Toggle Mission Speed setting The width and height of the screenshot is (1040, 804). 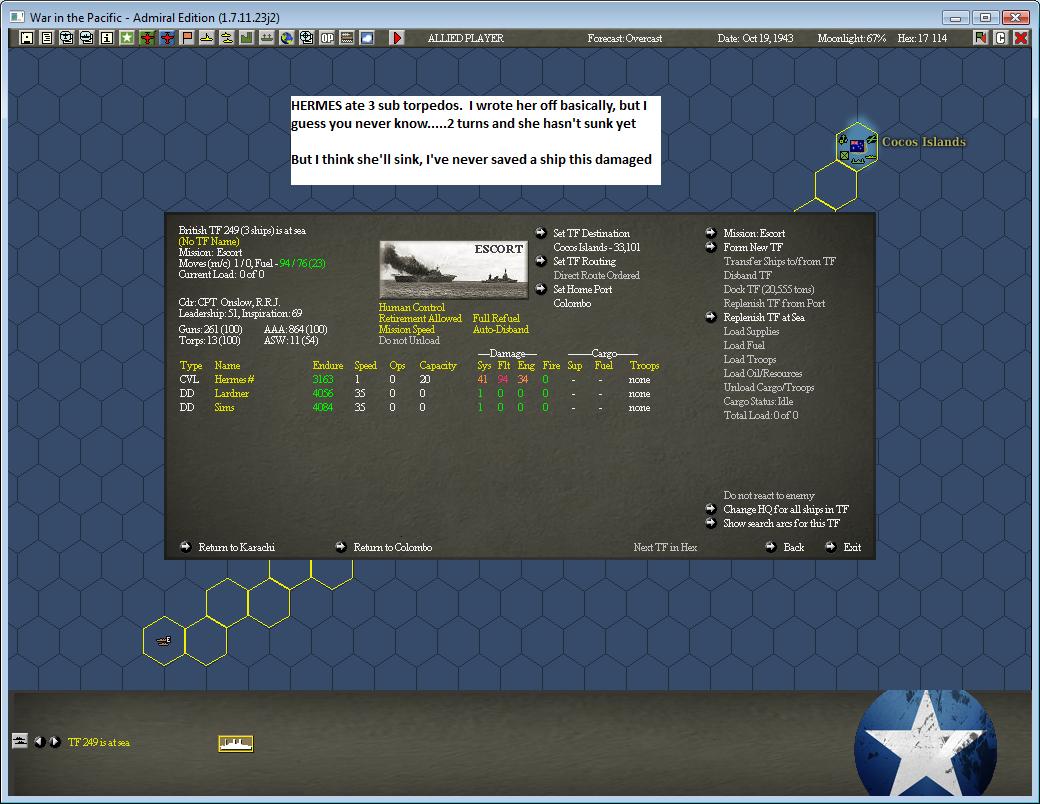tap(407, 329)
